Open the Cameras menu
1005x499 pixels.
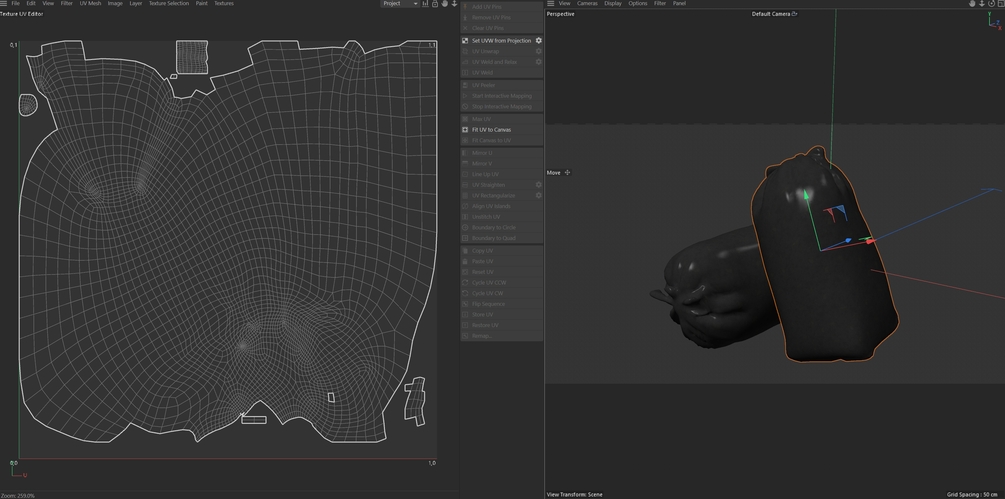pos(587,3)
